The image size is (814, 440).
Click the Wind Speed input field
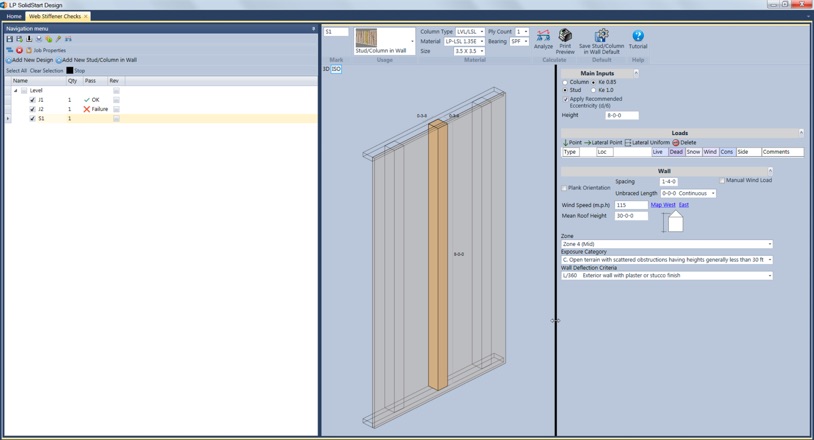[x=630, y=205]
